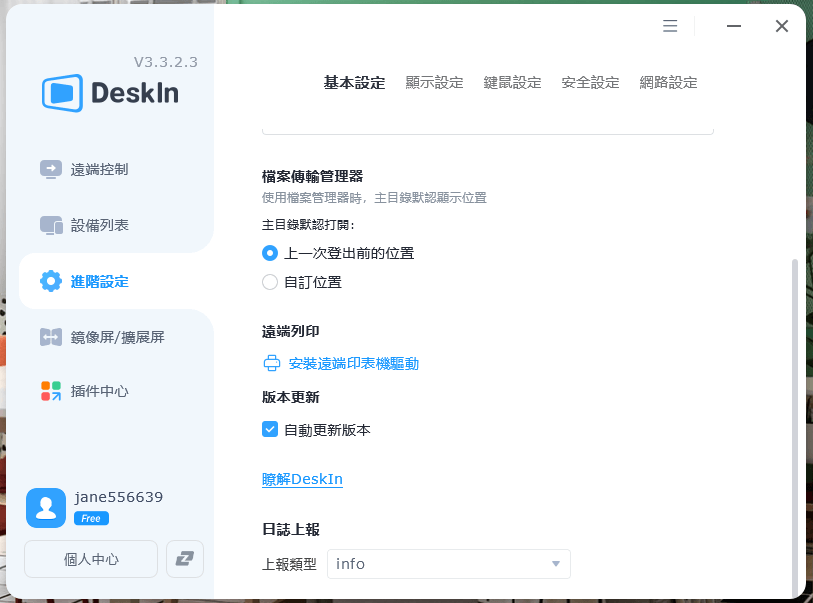Viewport: 813px width, 603px height.
Task: Click the 進階設定 gear icon
Action: 49,281
